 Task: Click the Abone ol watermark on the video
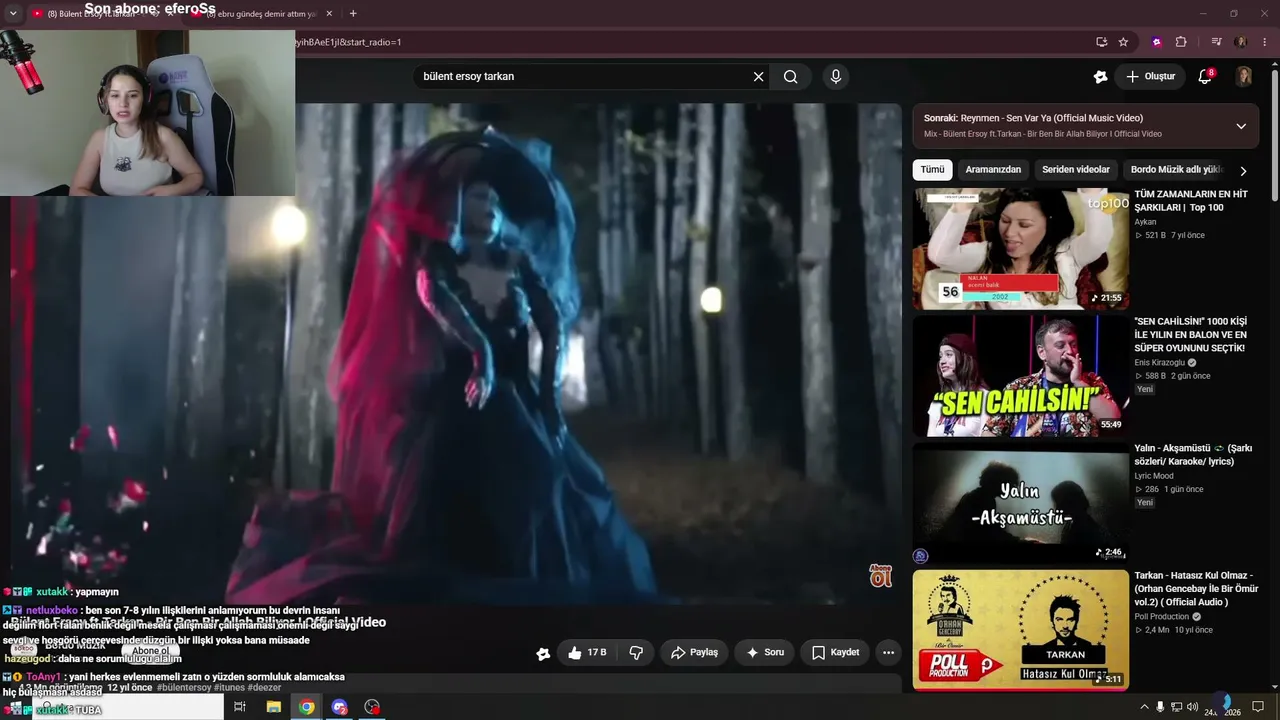(x=880, y=575)
